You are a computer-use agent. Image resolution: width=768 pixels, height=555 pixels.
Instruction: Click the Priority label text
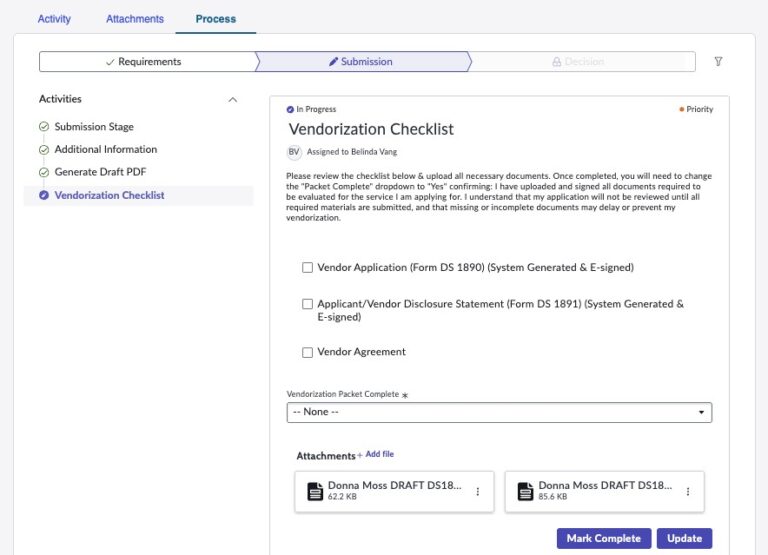699,109
